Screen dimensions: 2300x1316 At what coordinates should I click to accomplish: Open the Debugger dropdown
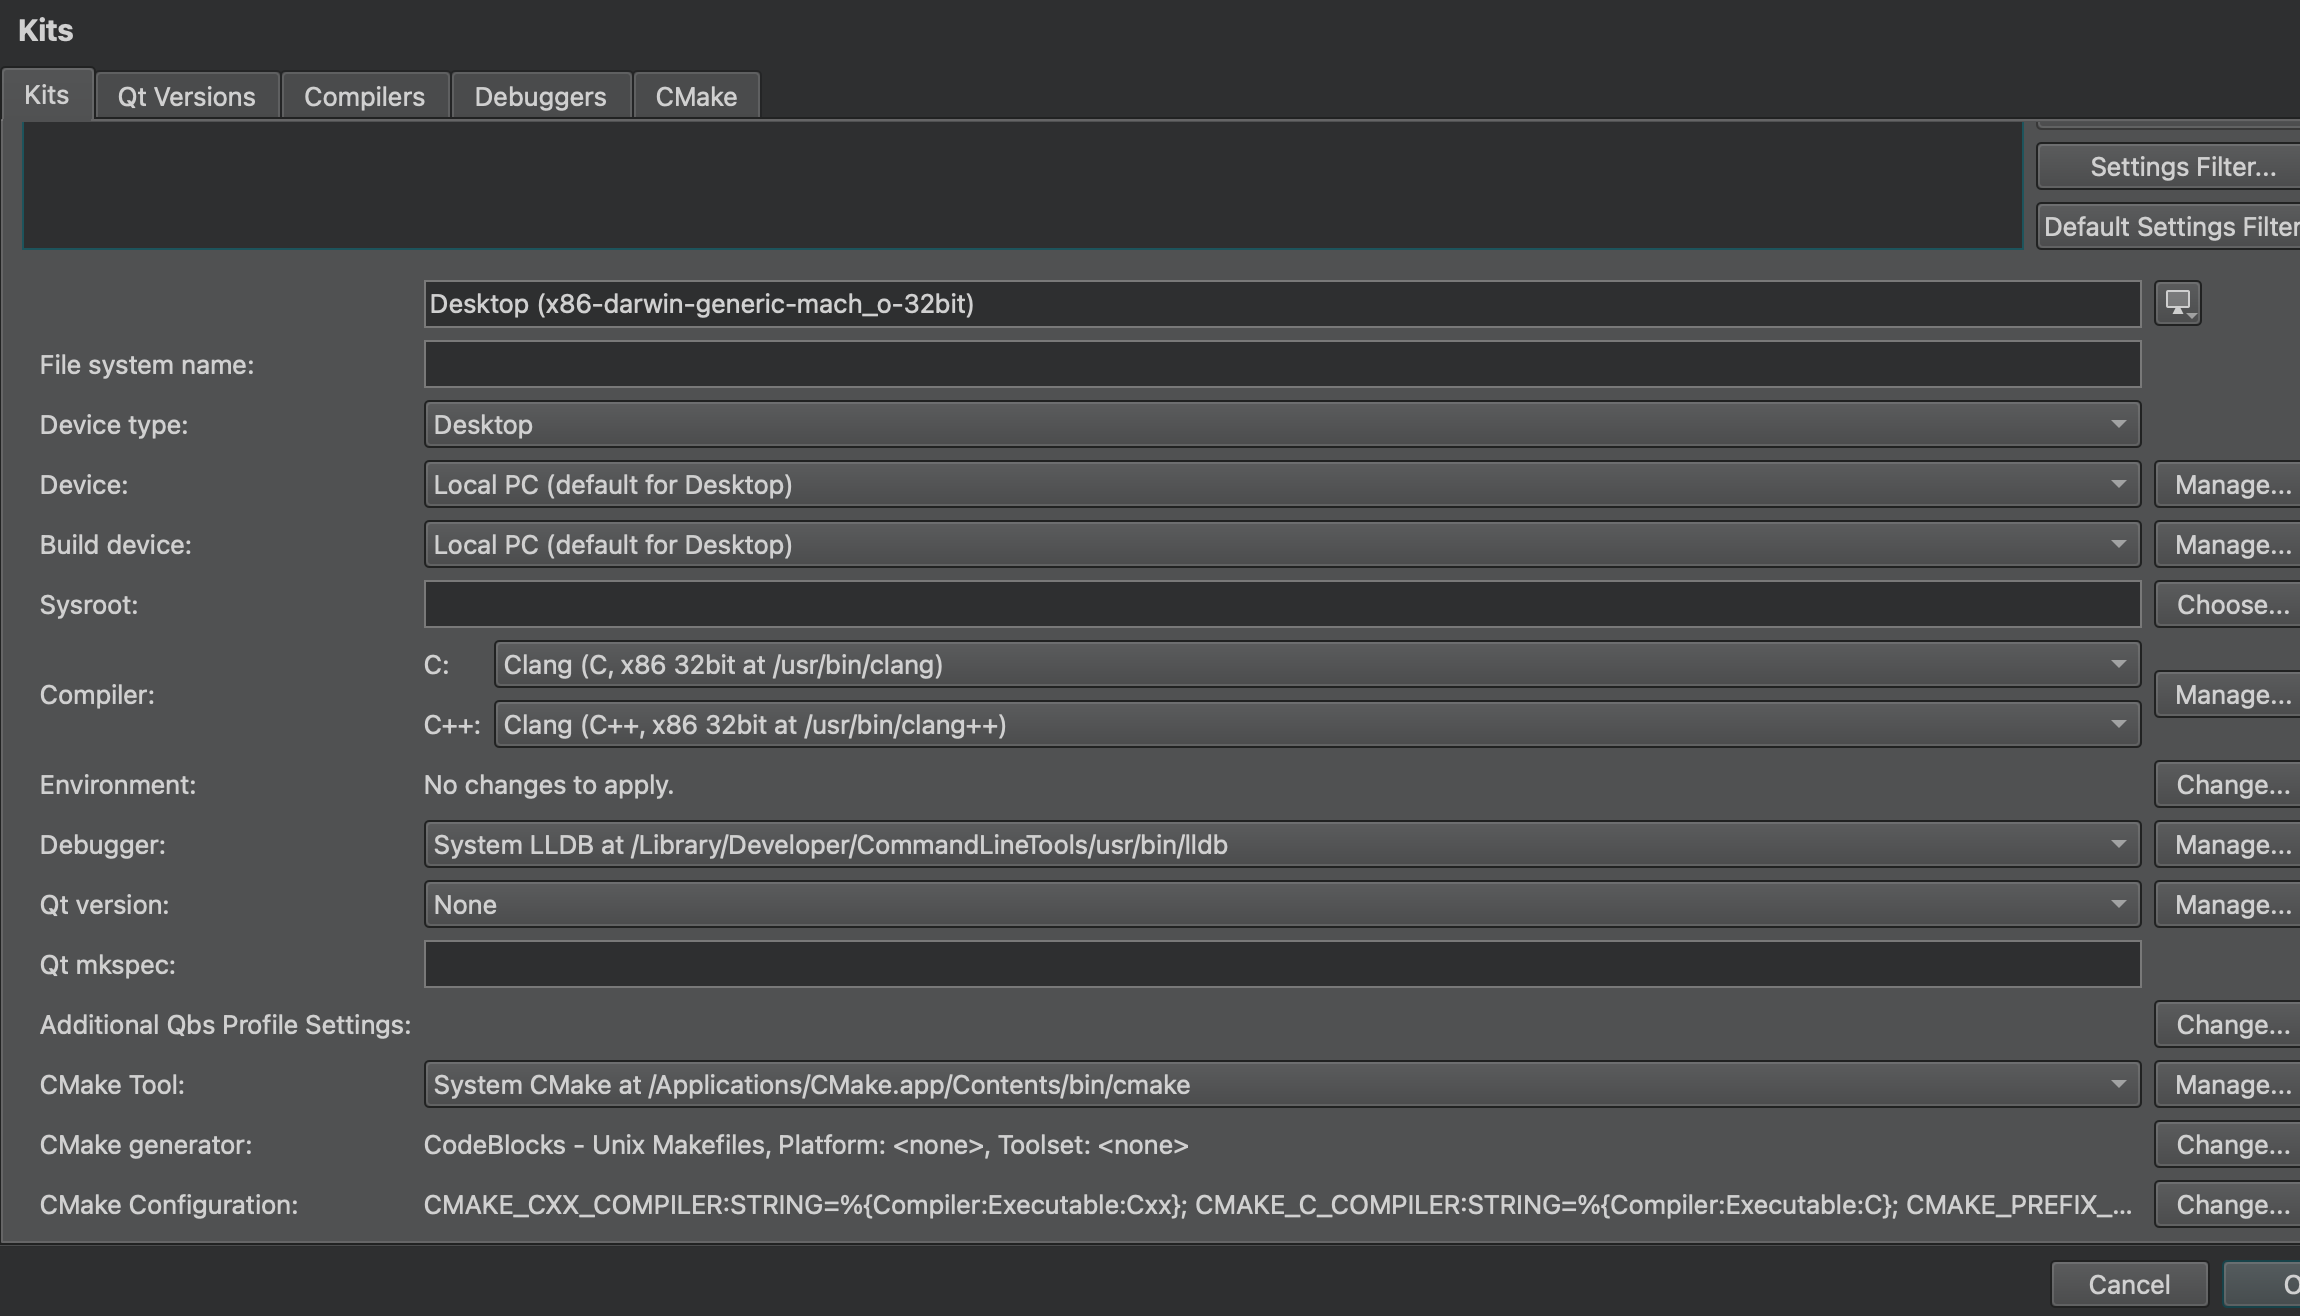[x=1282, y=844]
